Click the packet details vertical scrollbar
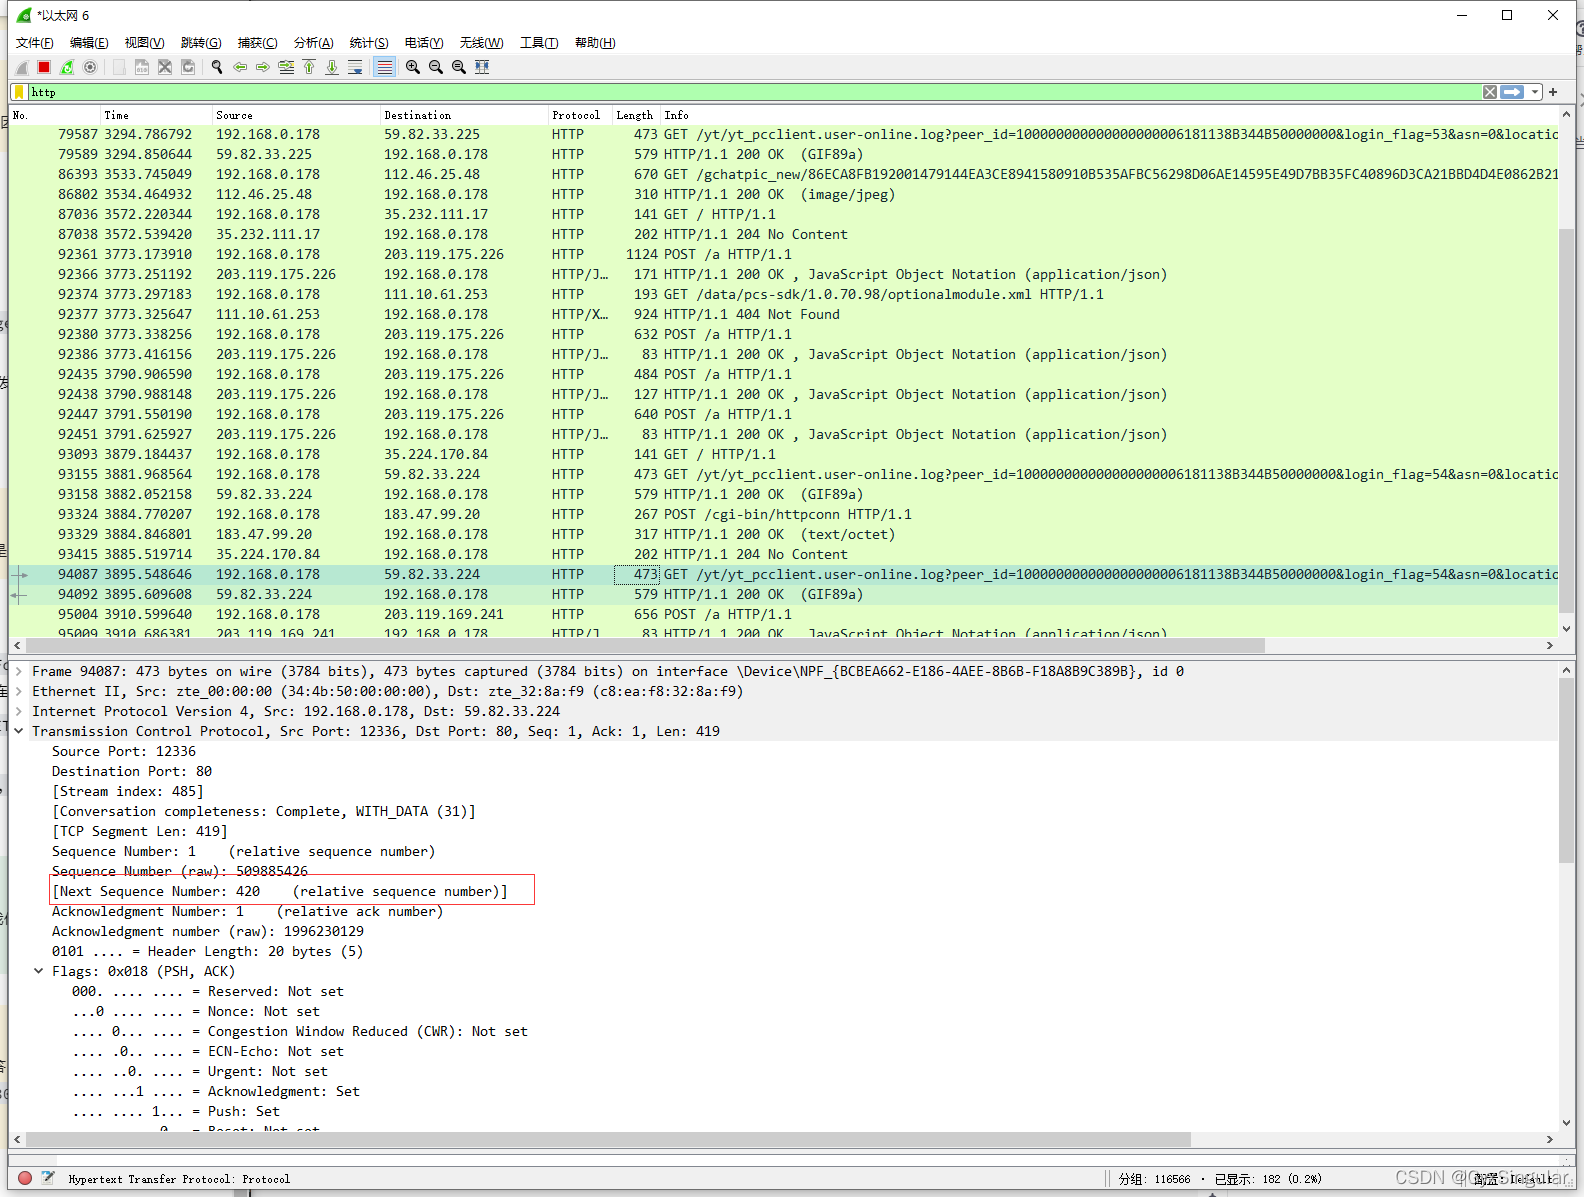Screen dimensions: 1584x1197 tap(1567, 770)
